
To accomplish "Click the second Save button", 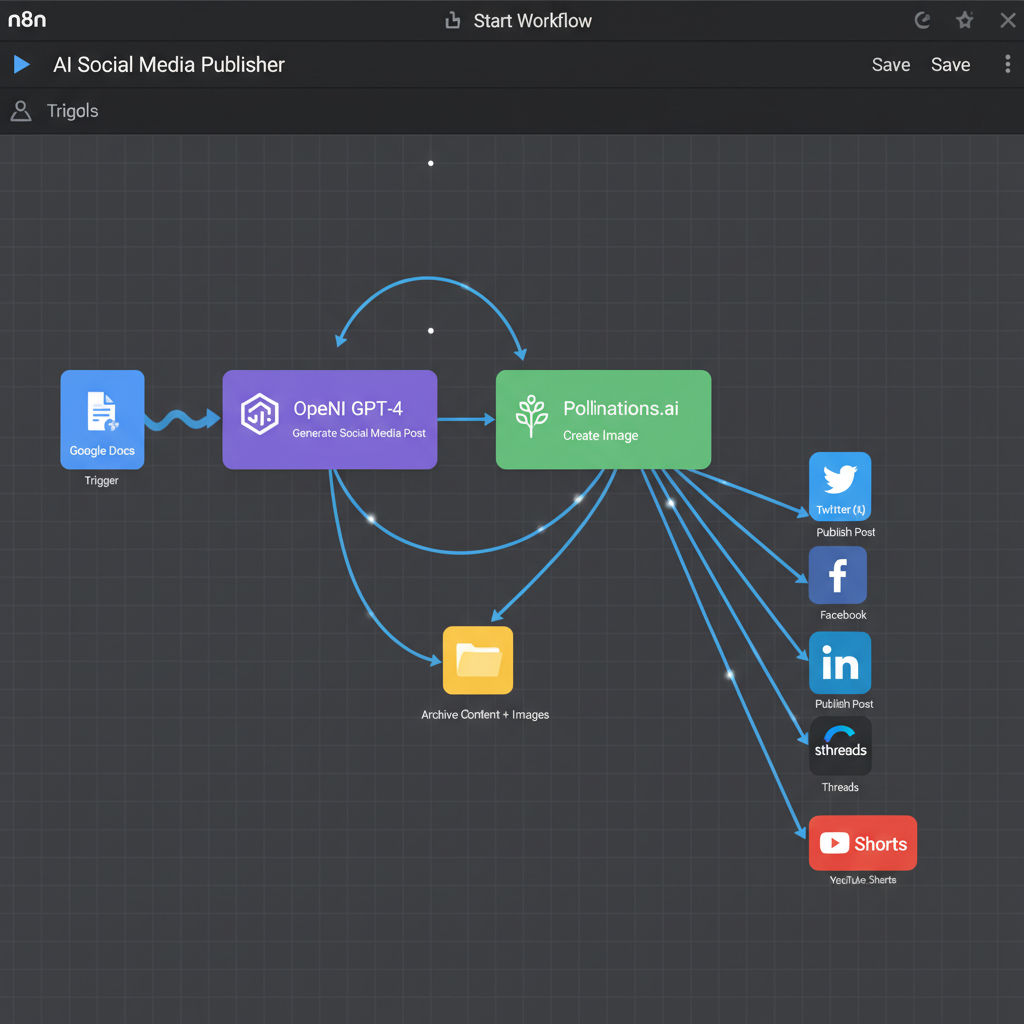I will pyautogui.click(x=950, y=64).
